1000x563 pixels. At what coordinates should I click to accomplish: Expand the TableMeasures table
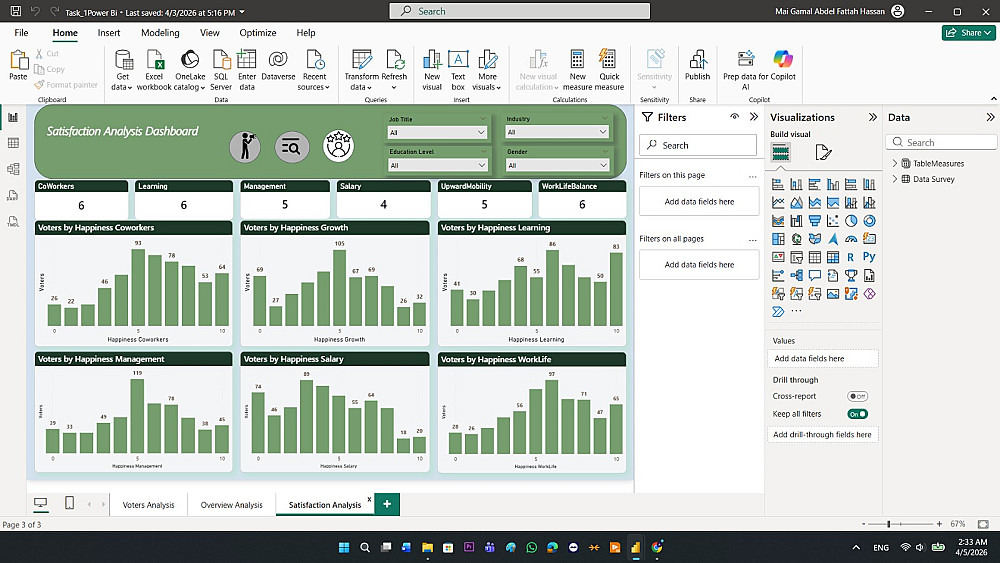pos(895,163)
